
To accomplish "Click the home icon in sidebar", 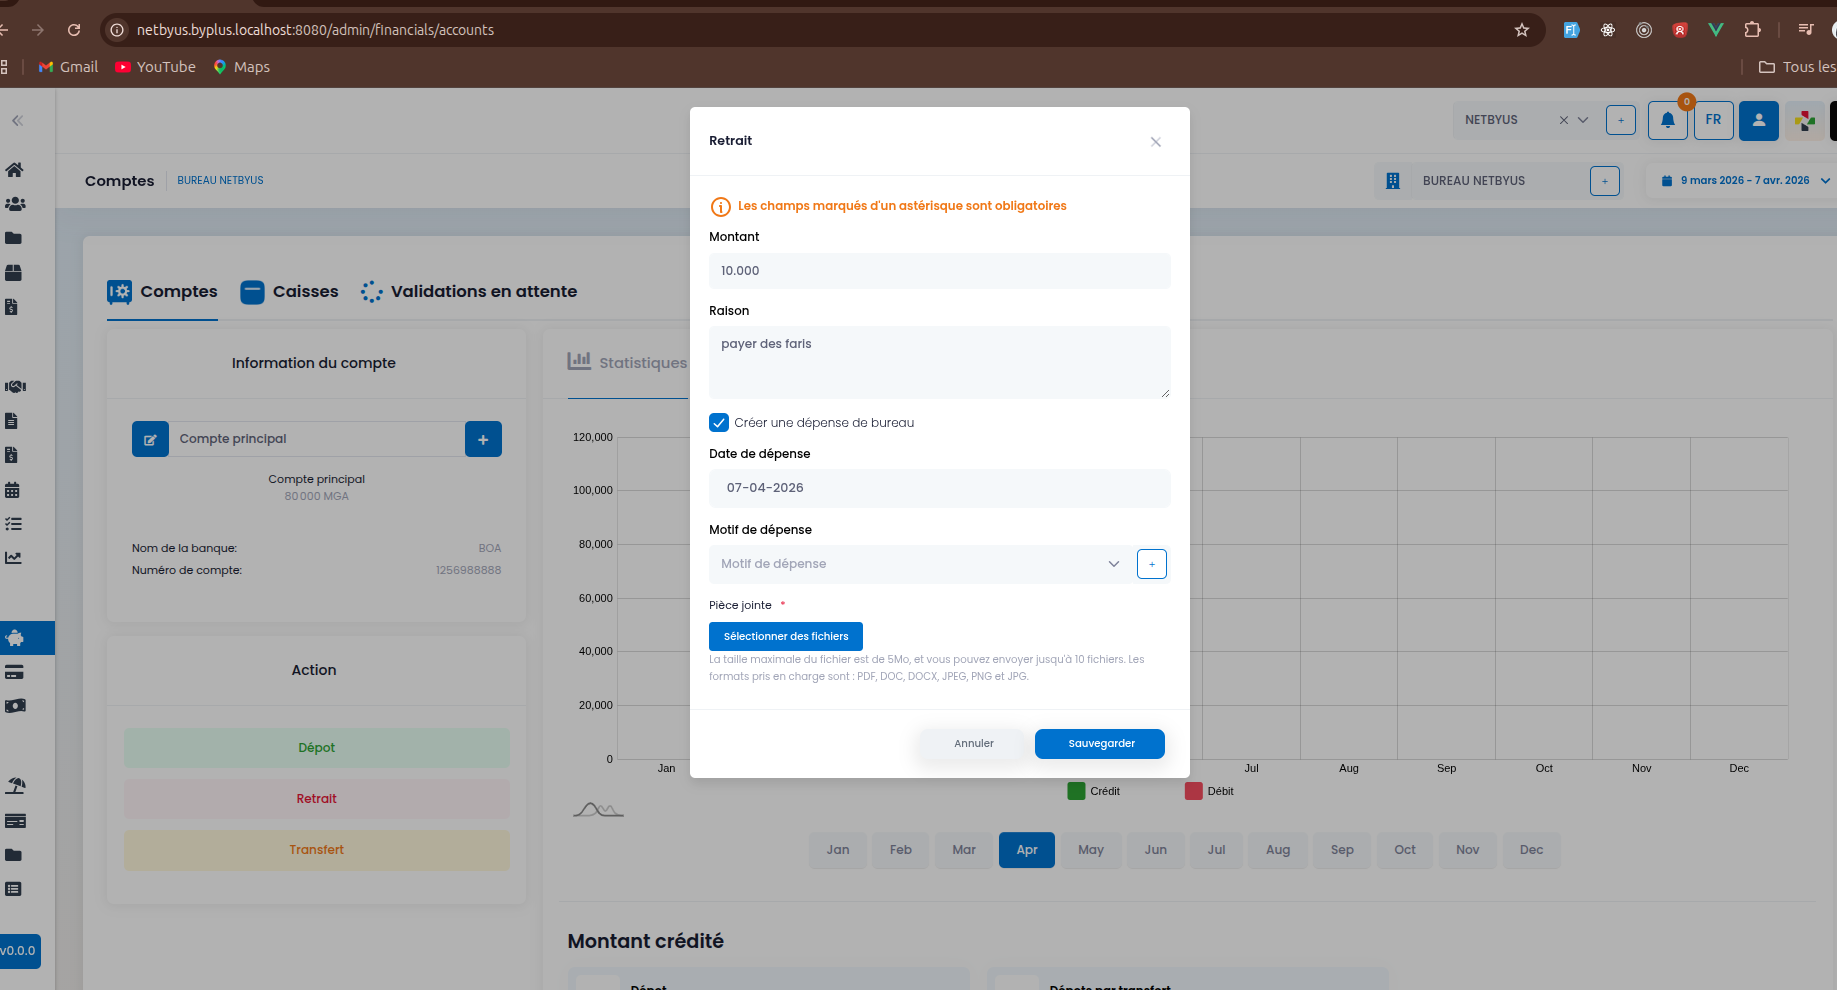I will click(x=14, y=170).
